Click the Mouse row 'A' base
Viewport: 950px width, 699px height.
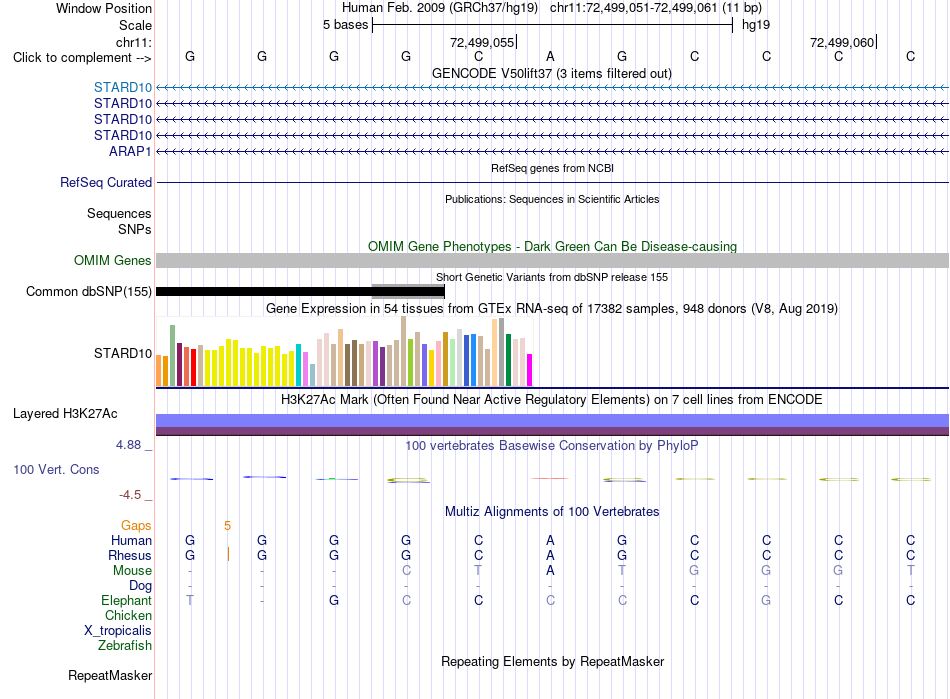pos(550,571)
